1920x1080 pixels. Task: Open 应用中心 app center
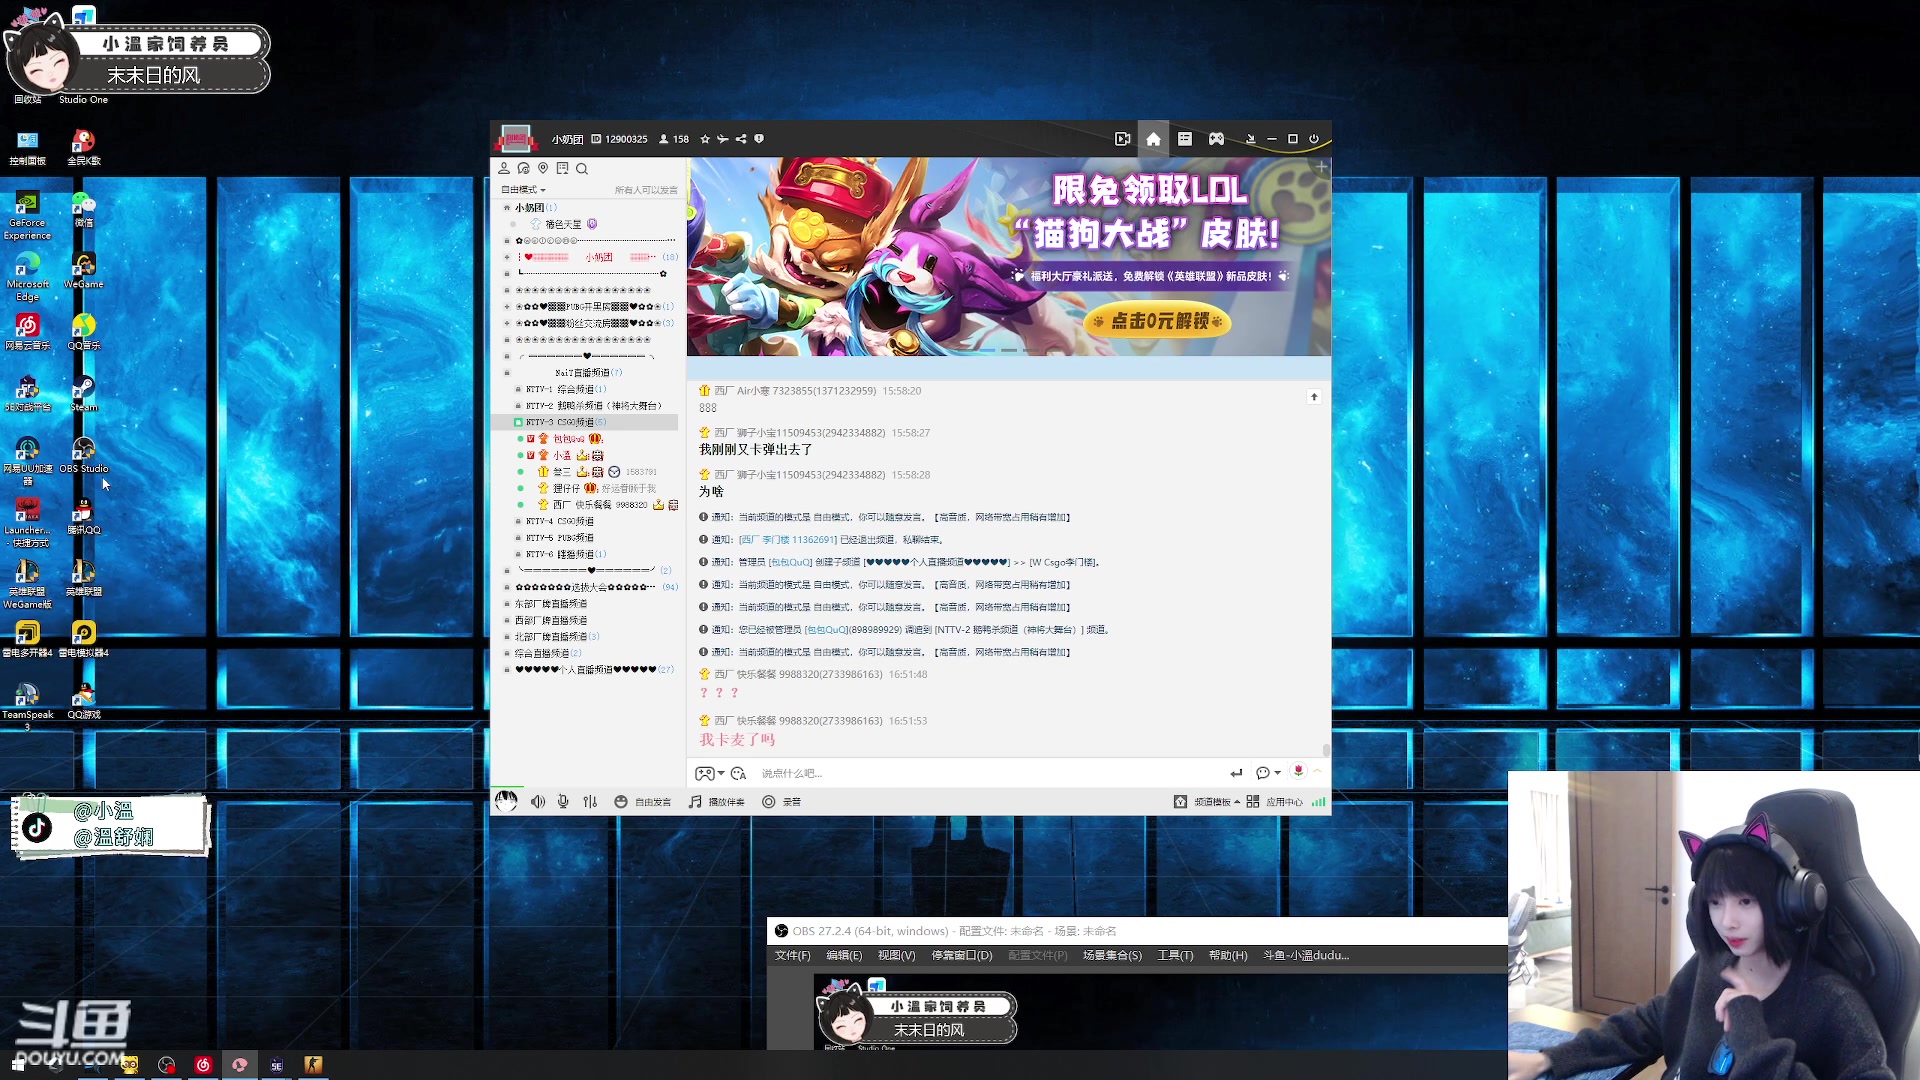click(x=1275, y=802)
